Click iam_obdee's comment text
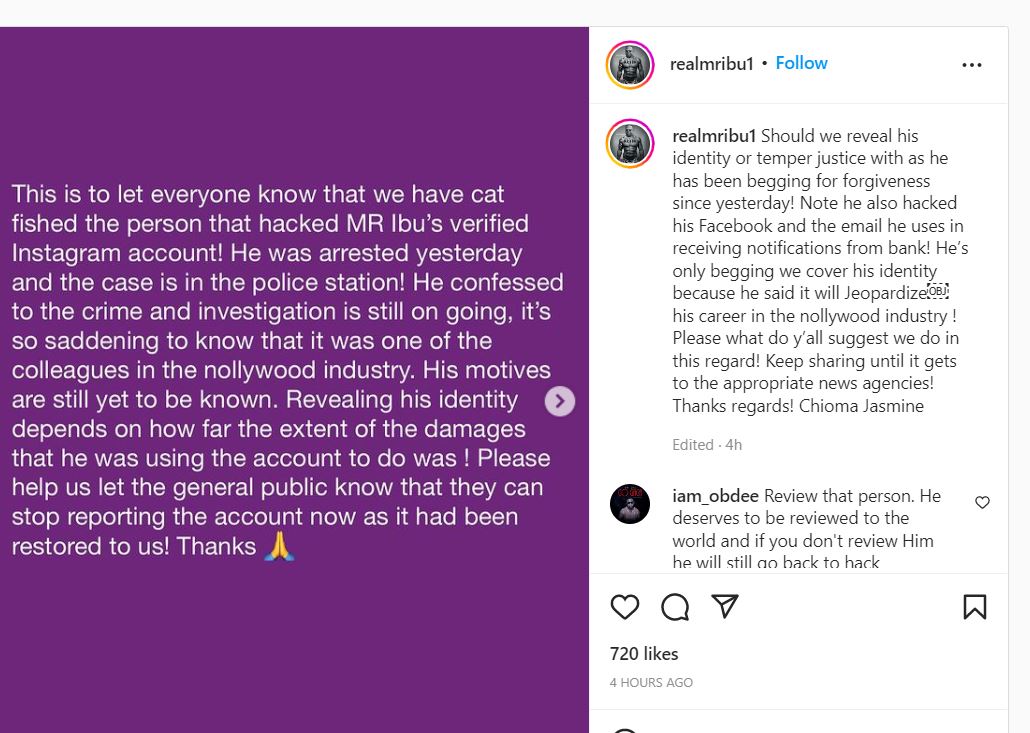The height and width of the screenshot is (733, 1030). coord(803,530)
